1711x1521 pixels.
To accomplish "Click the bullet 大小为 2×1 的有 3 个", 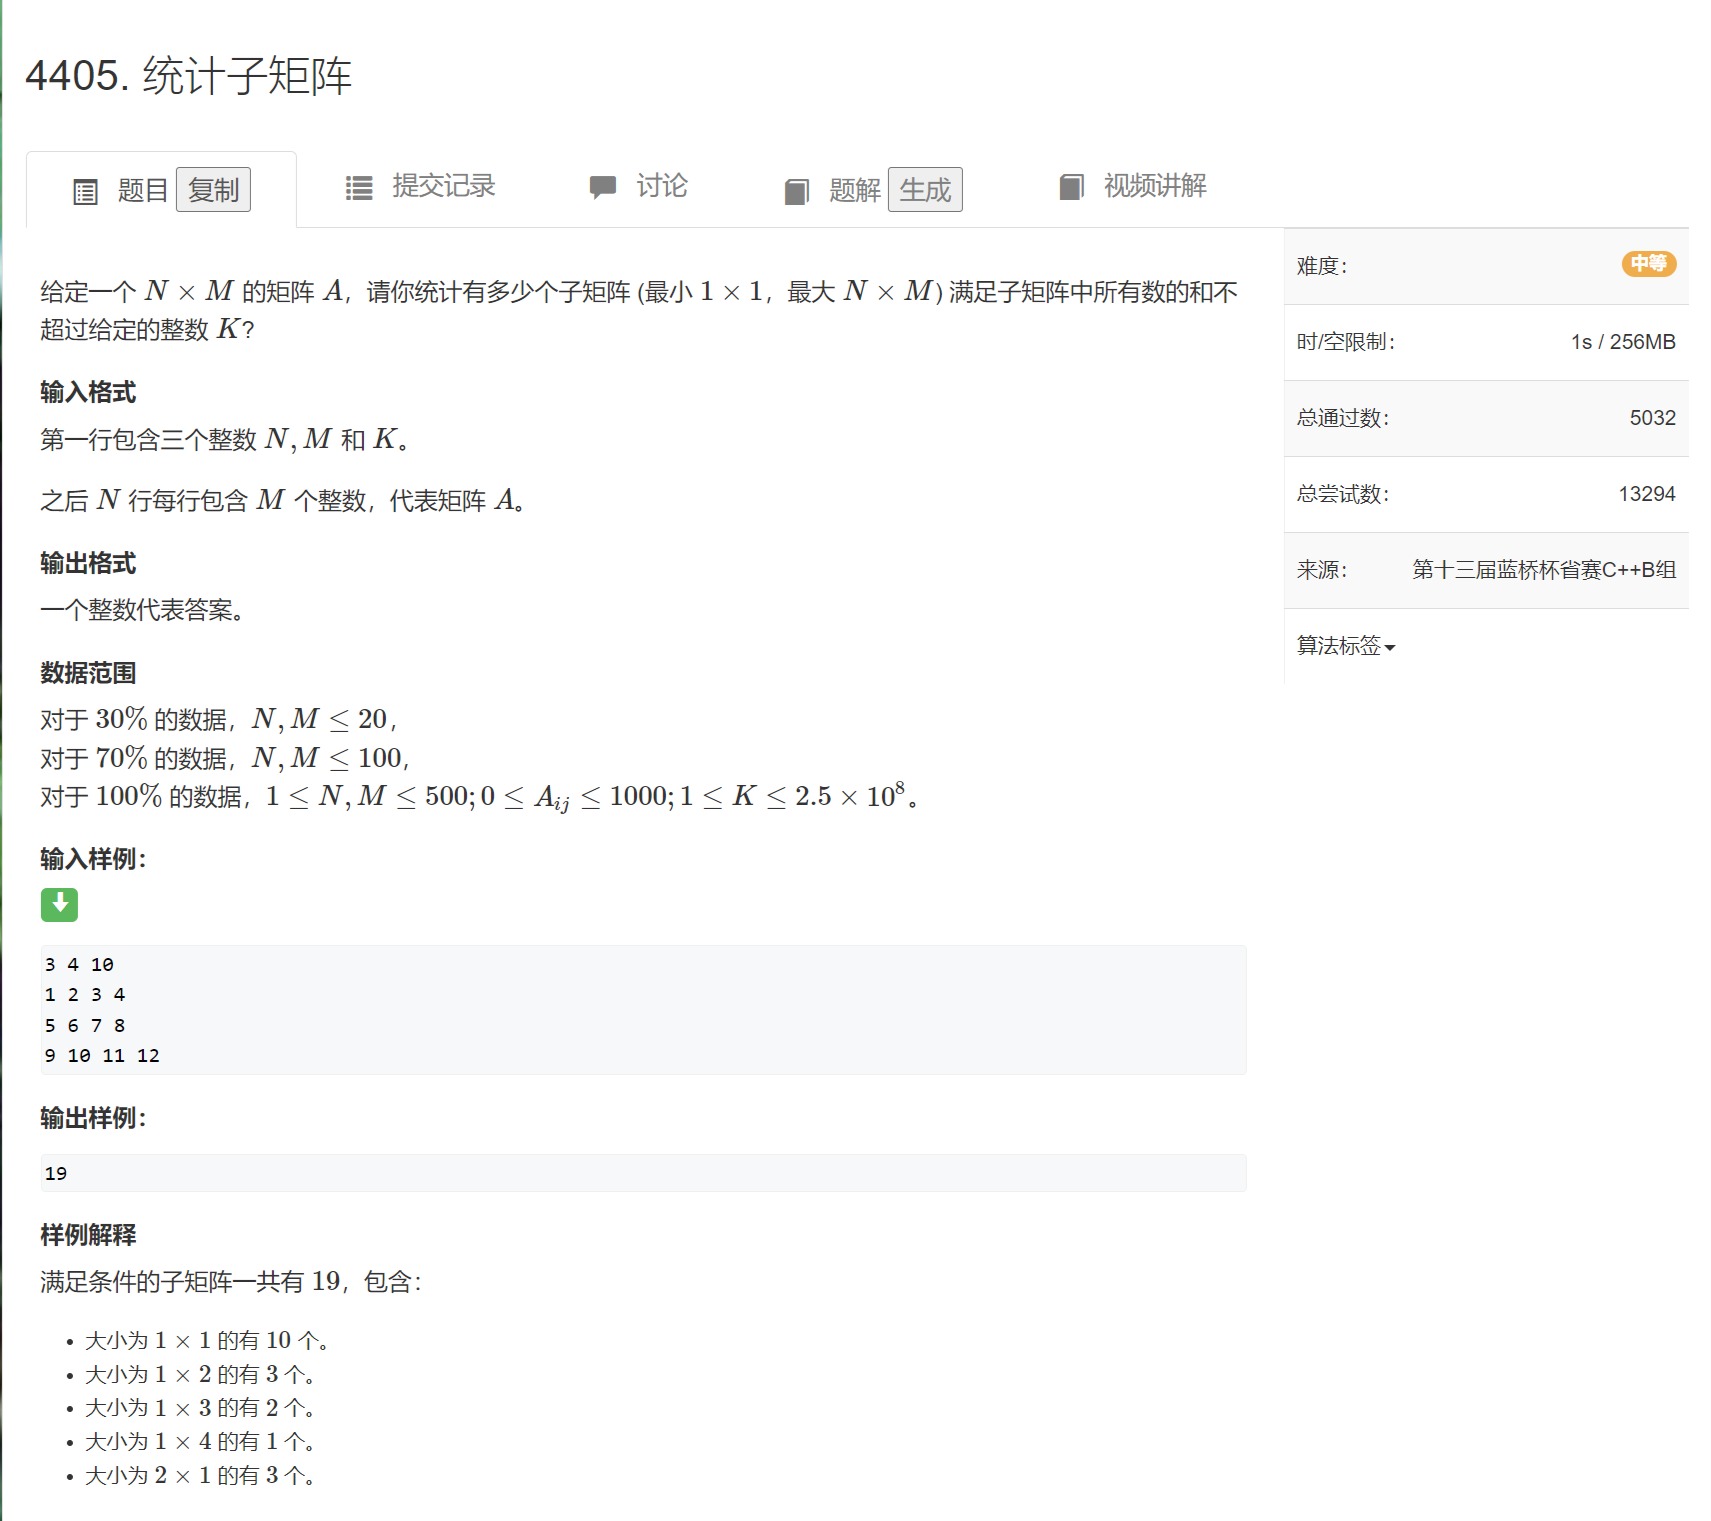I will (x=199, y=1476).
